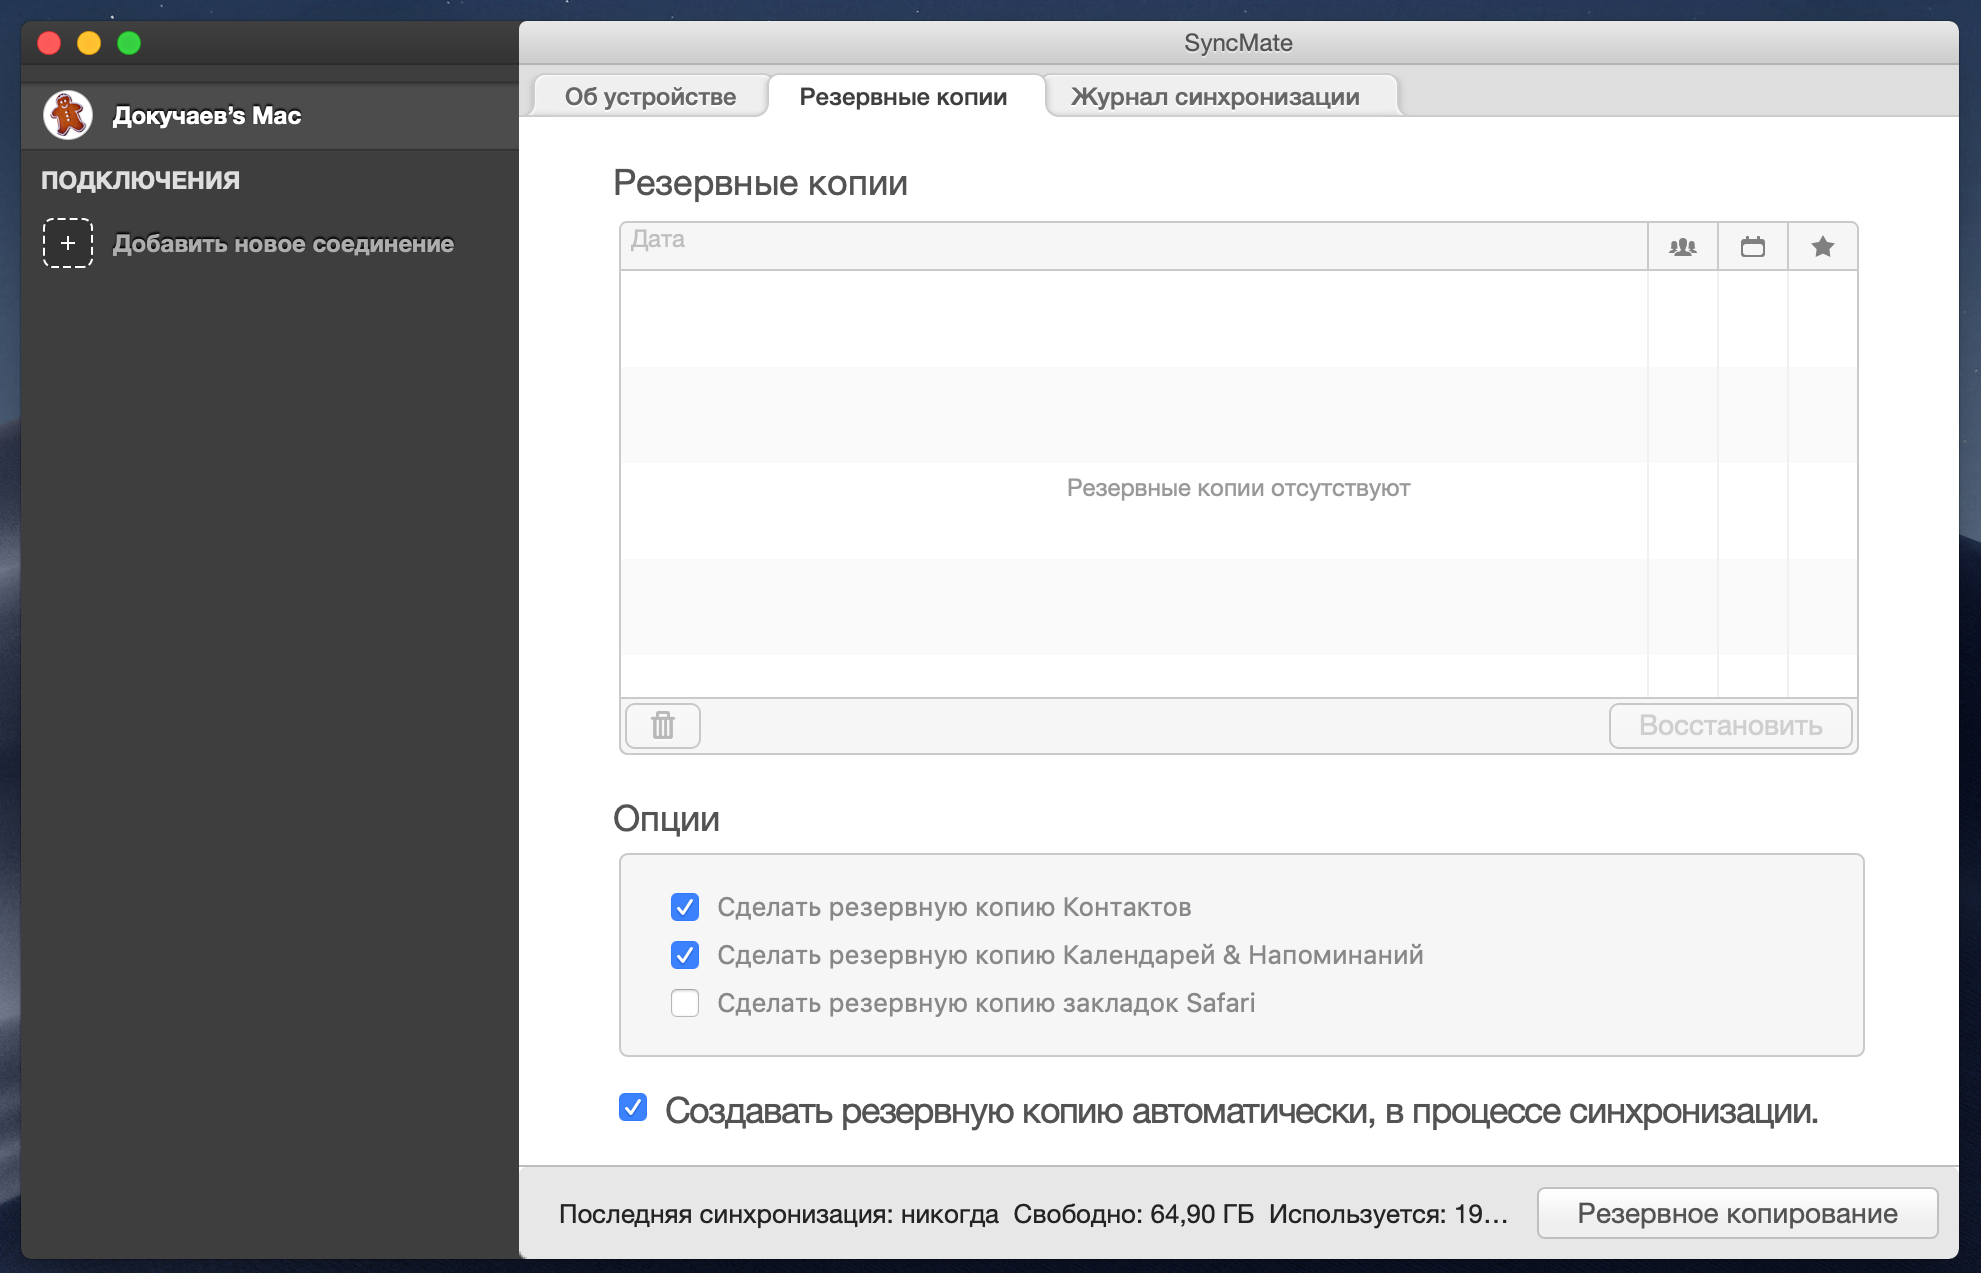Click the star bookmarks icon in the table header
Screen dimensions: 1981x1273
pos(1822,246)
